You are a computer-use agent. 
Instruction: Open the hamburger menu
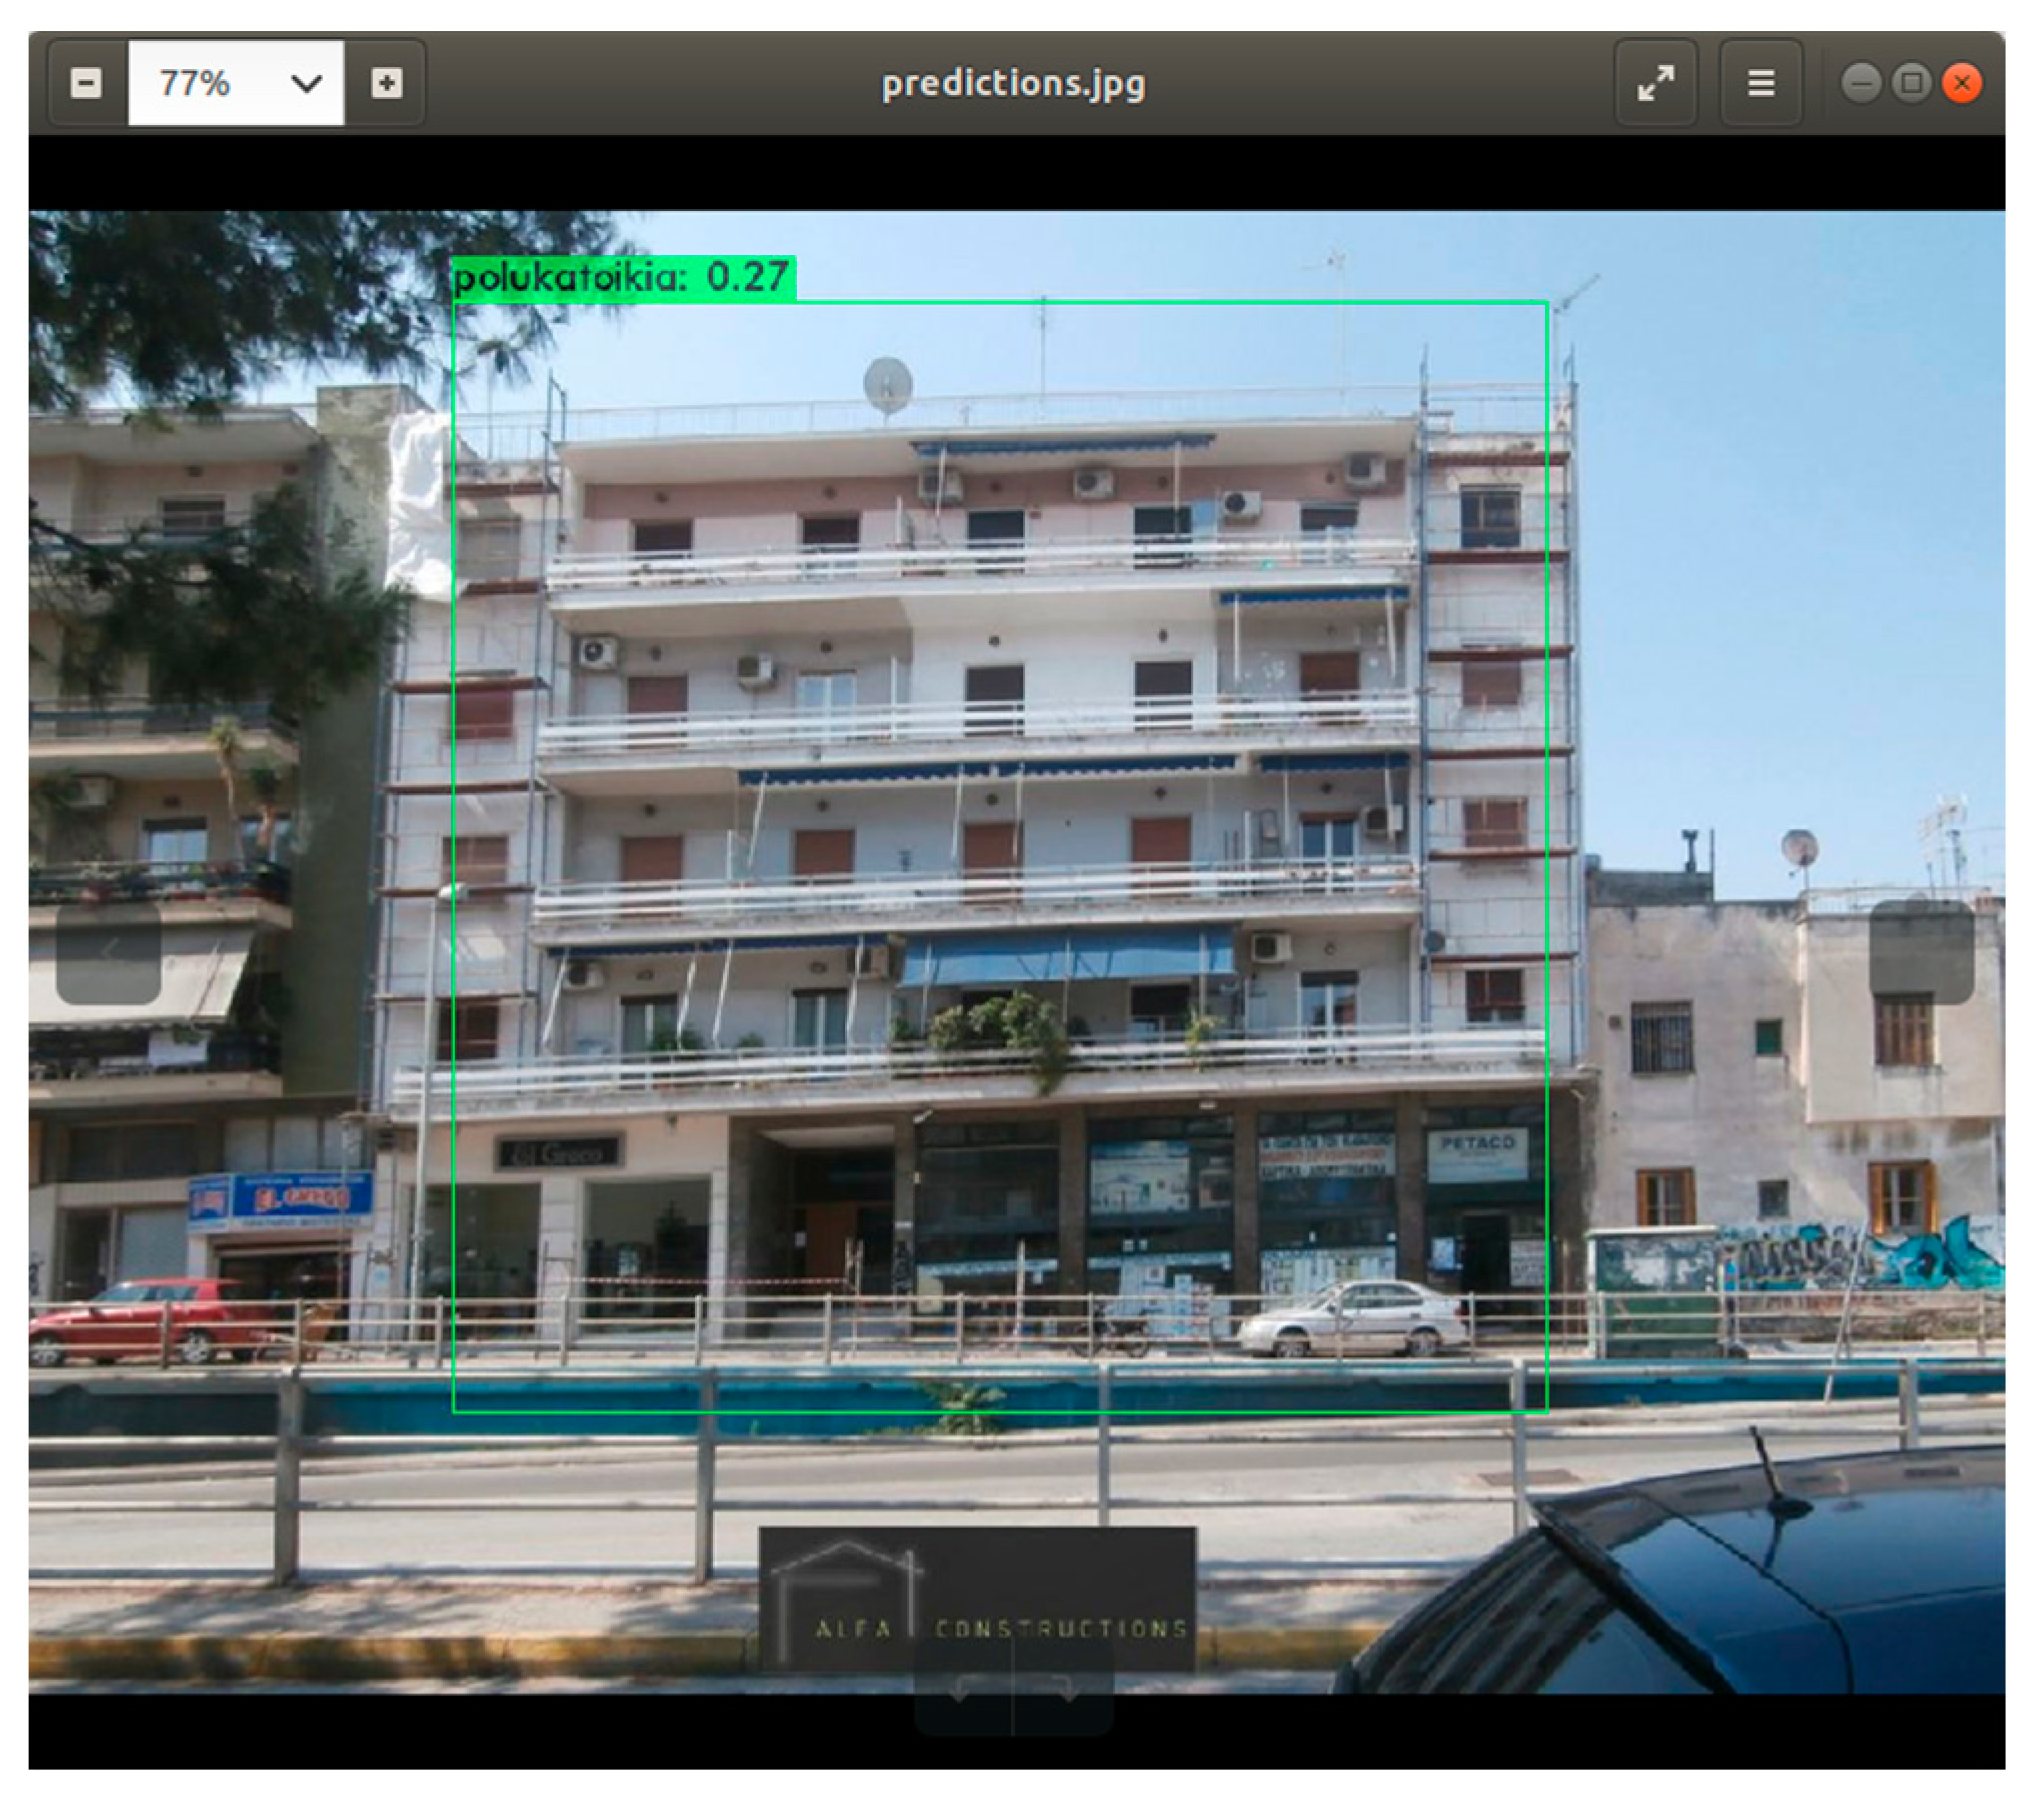point(1760,83)
